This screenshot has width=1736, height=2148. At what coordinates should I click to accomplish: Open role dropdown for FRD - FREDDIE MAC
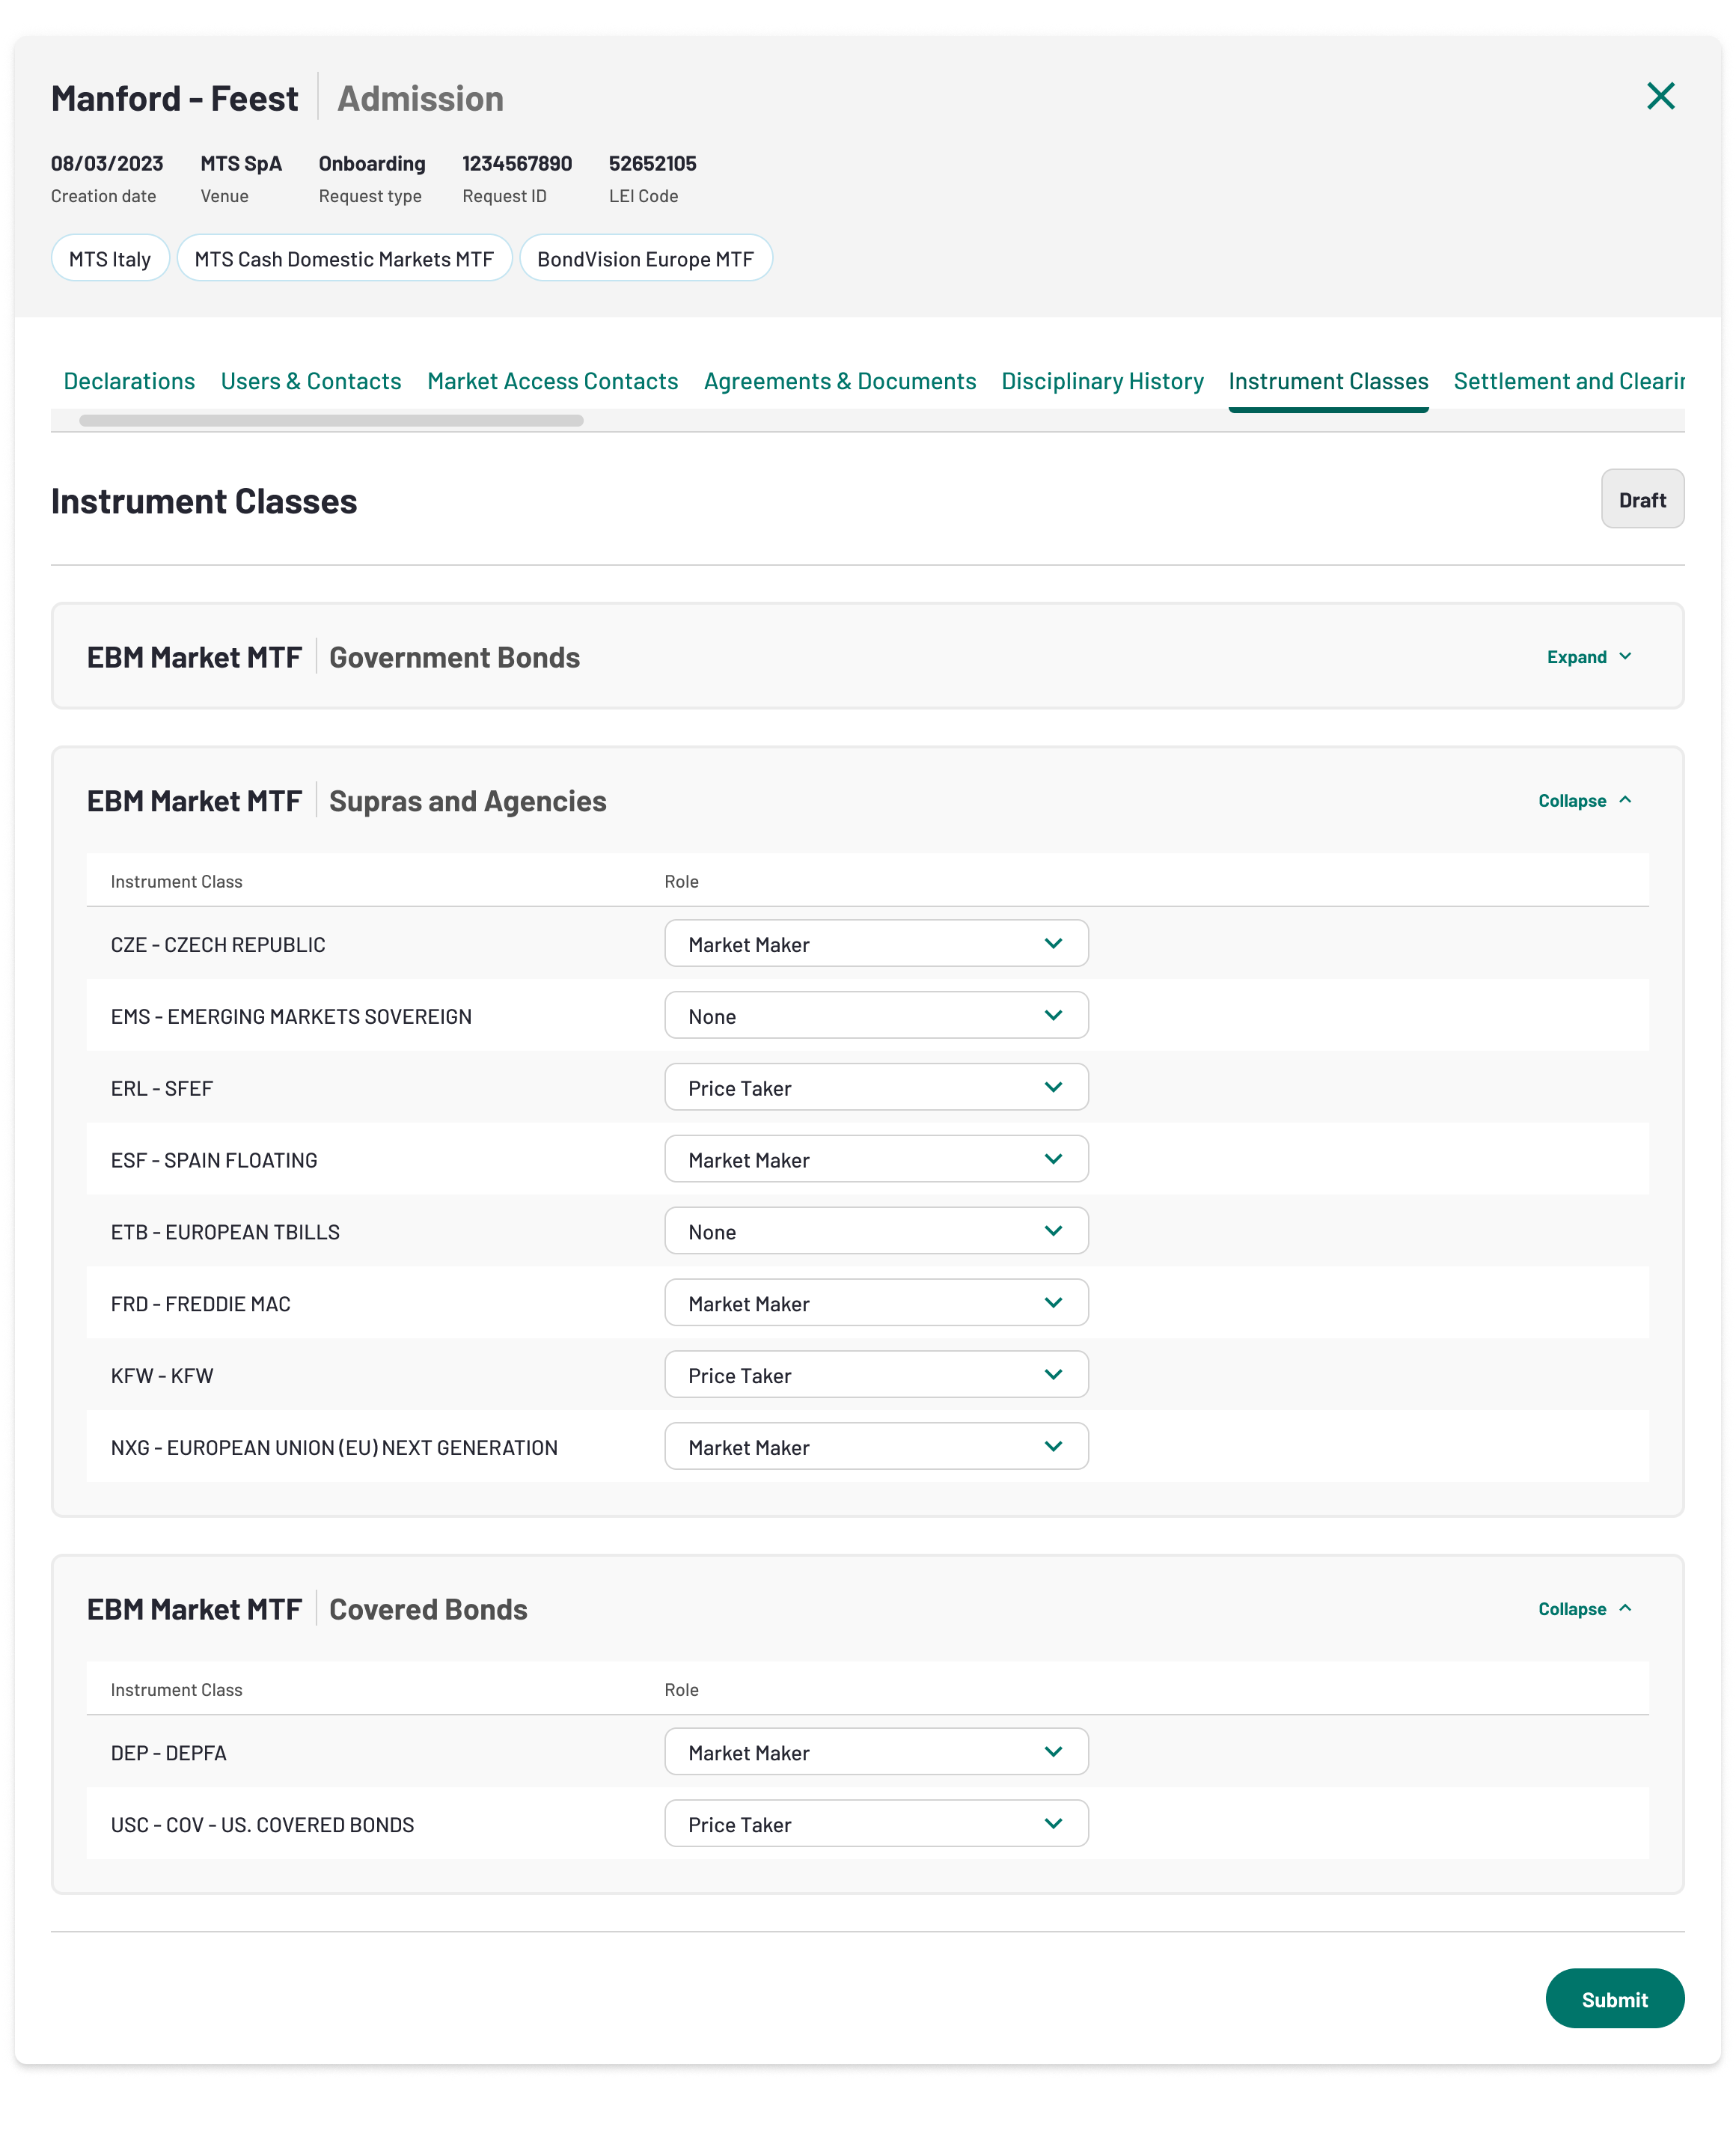click(x=876, y=1304)
